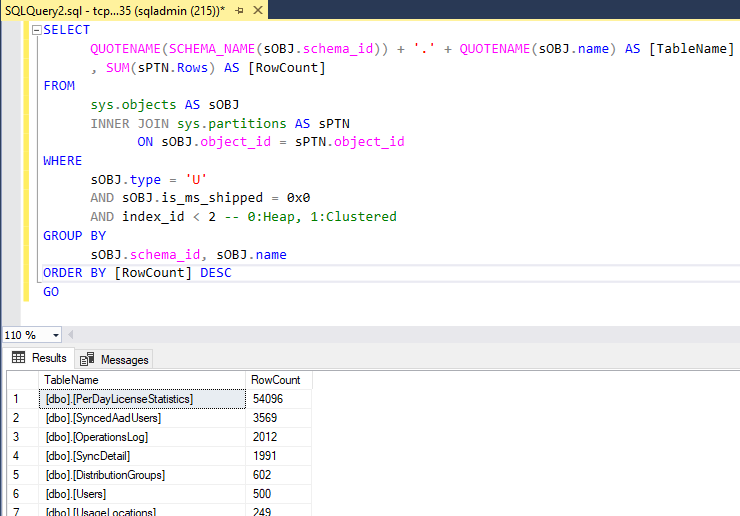740x516 pixels.
Task: Select all via the grid corner cell
Action: [22, 380]
